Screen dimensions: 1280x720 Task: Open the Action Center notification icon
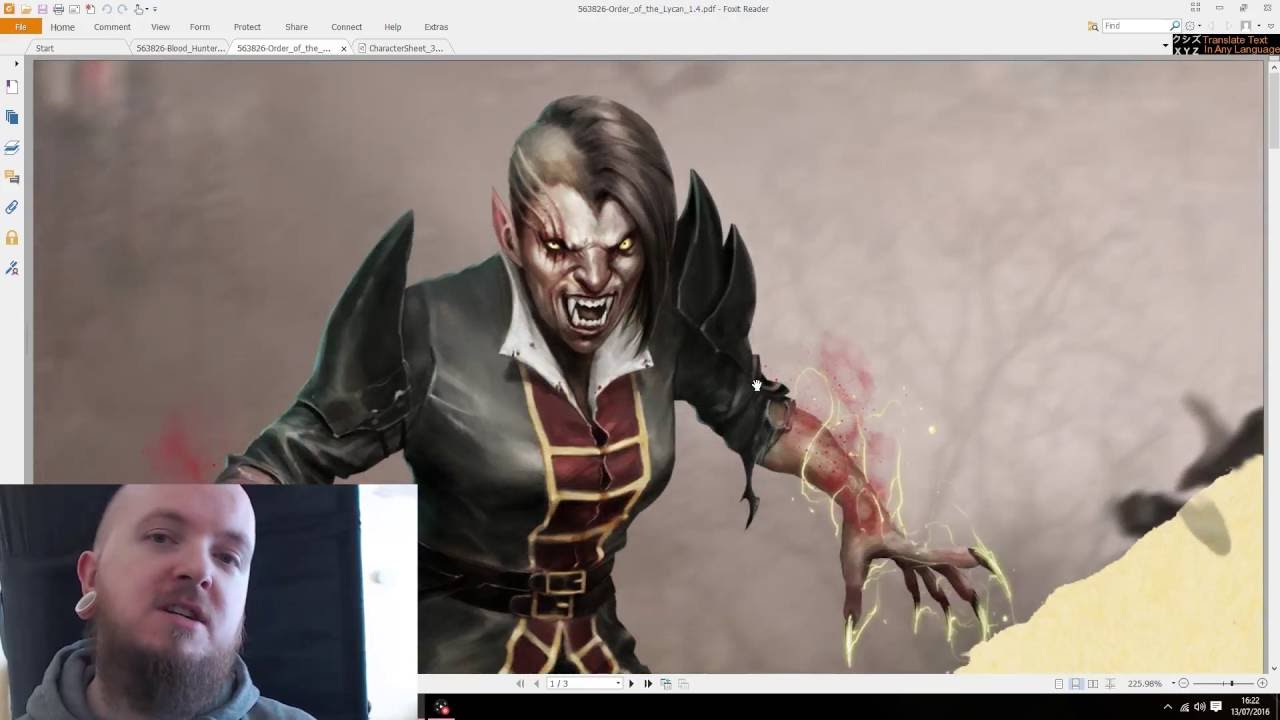[1217, 707]
